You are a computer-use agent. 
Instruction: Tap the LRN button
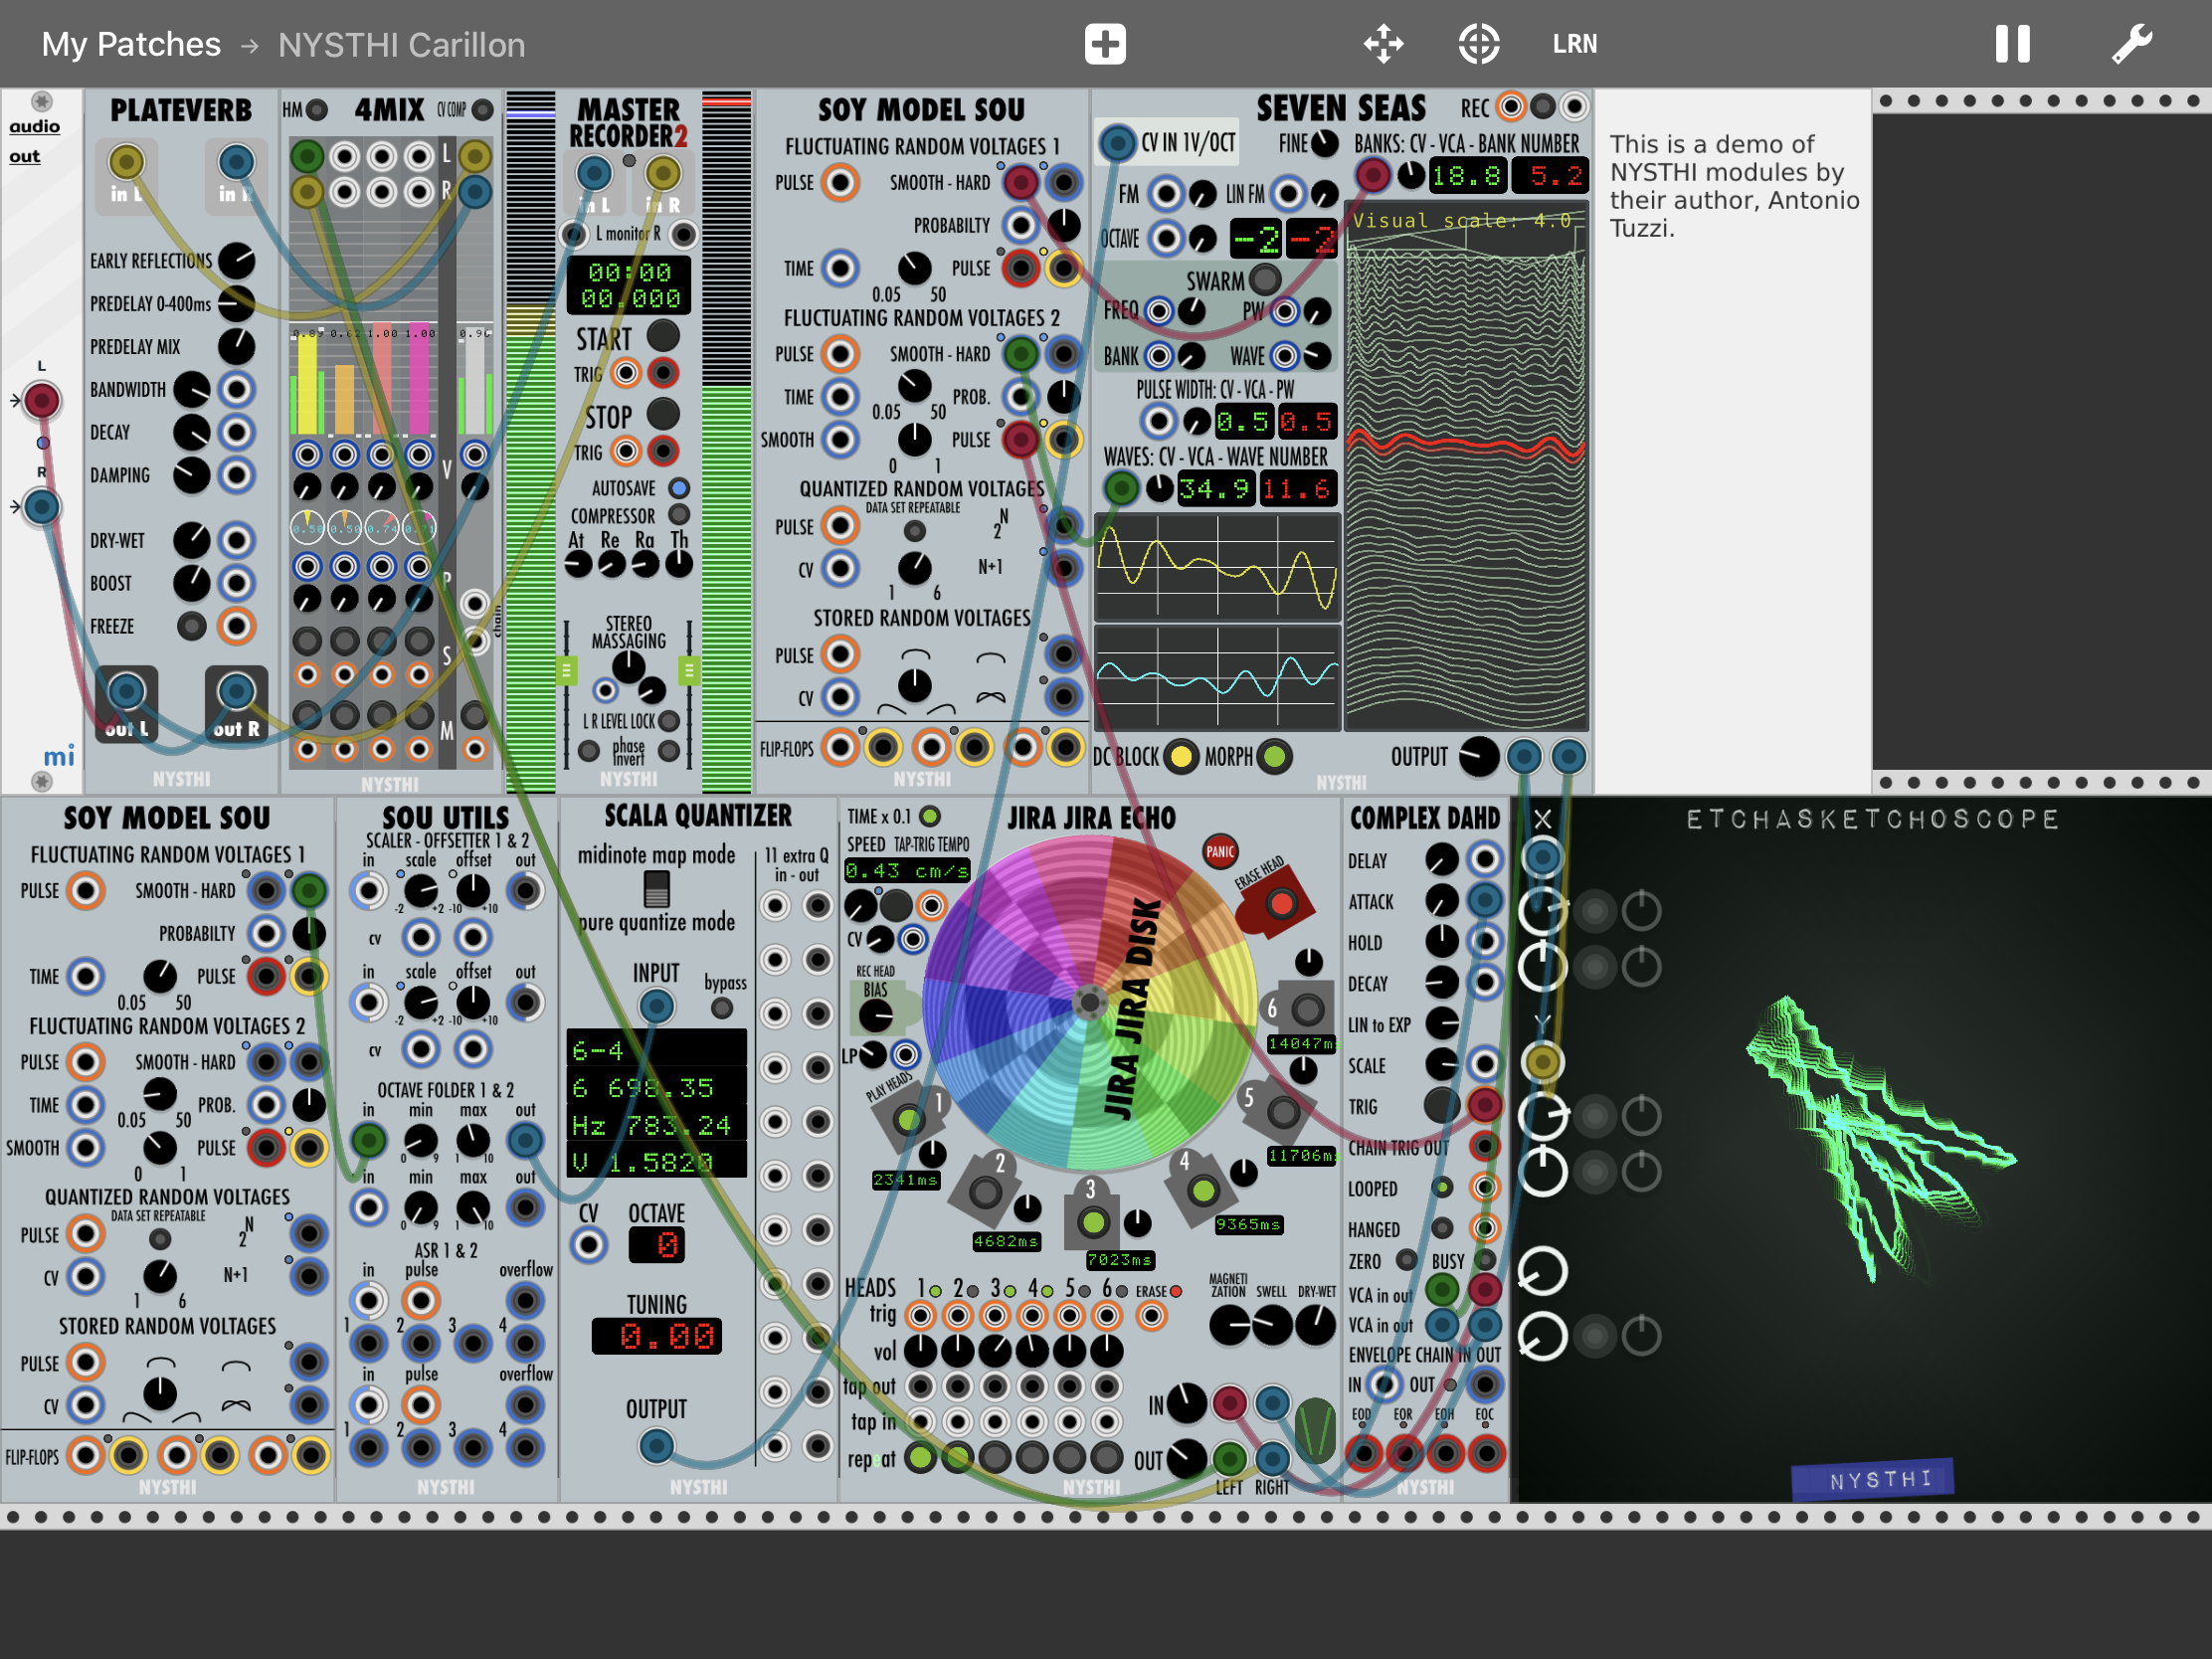coord(1574,44)
